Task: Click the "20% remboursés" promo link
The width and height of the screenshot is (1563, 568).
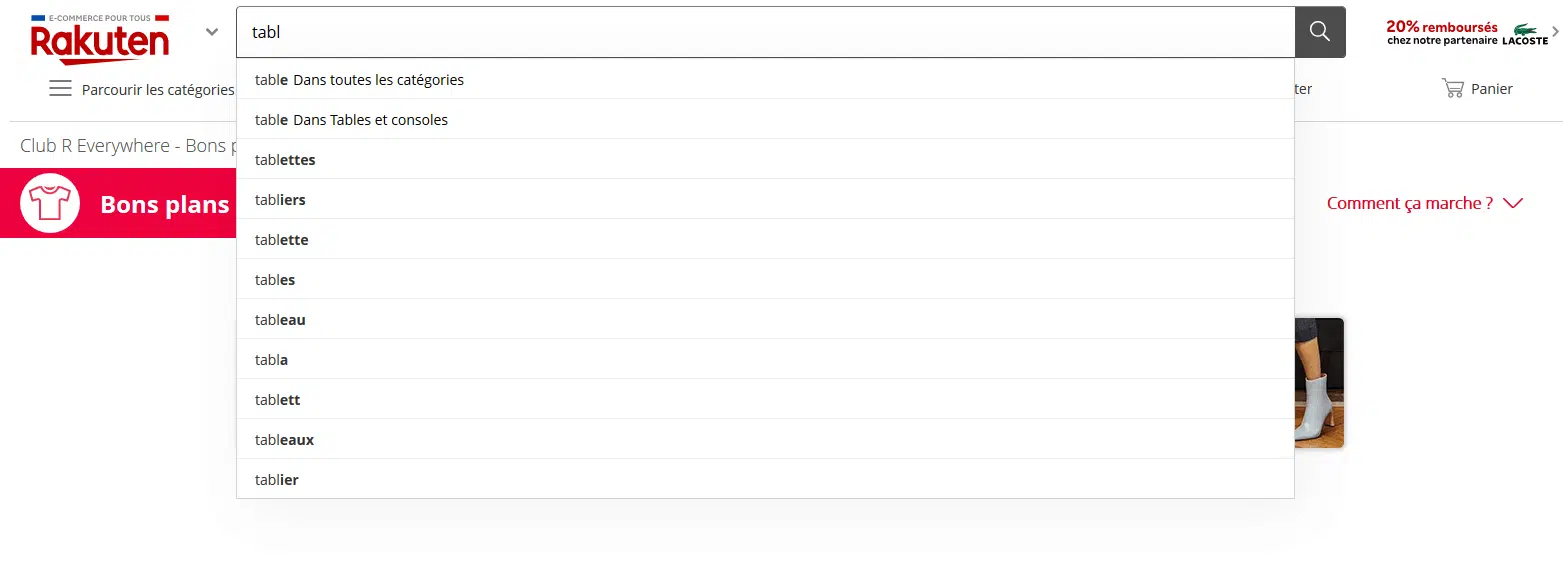Action: coord(1441,27)
